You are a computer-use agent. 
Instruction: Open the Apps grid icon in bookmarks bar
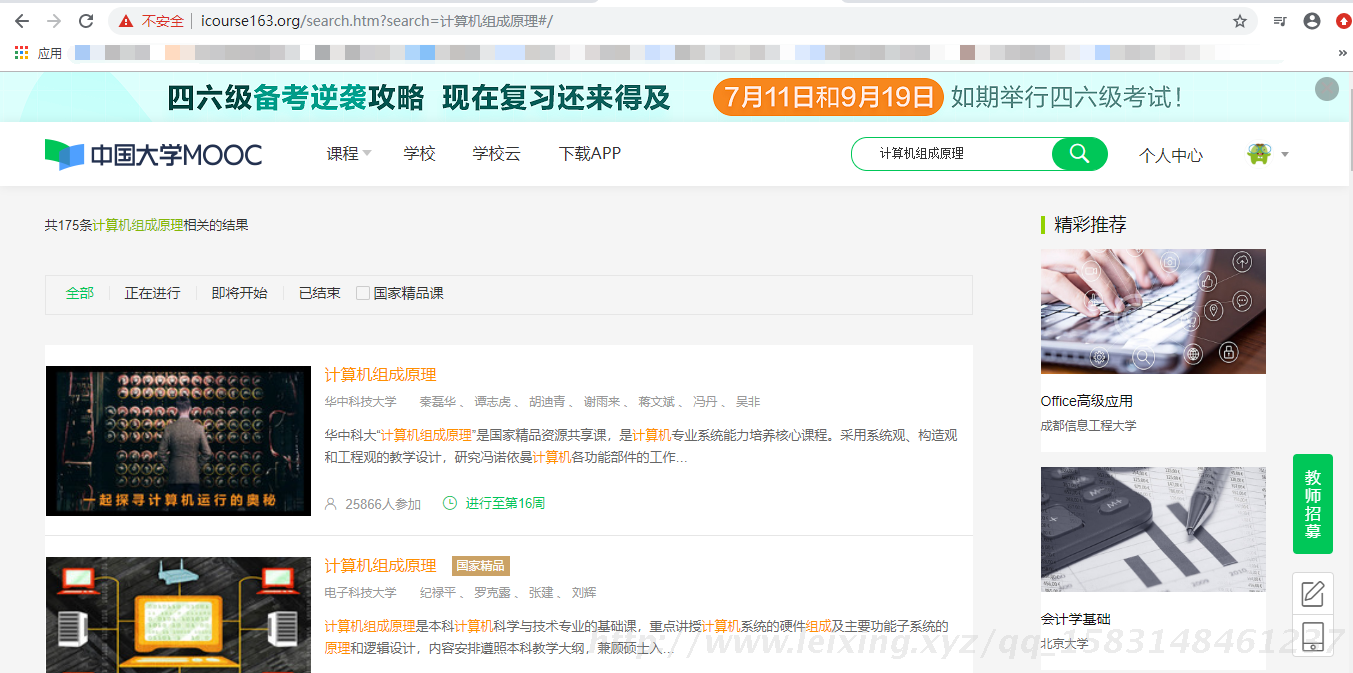21,52
